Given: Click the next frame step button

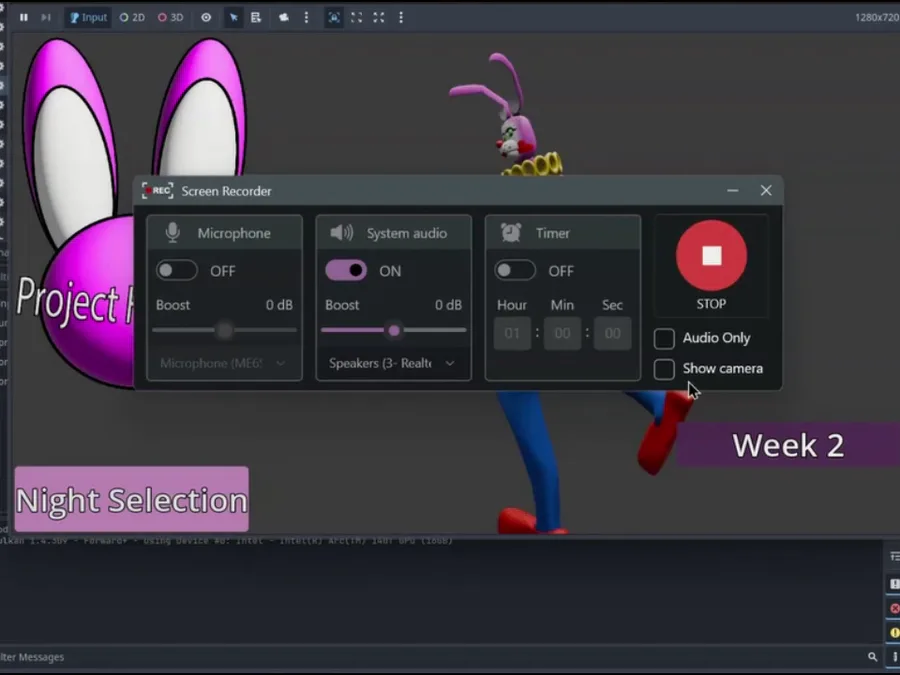Looking at the screenshot, I should coord(46,18).
